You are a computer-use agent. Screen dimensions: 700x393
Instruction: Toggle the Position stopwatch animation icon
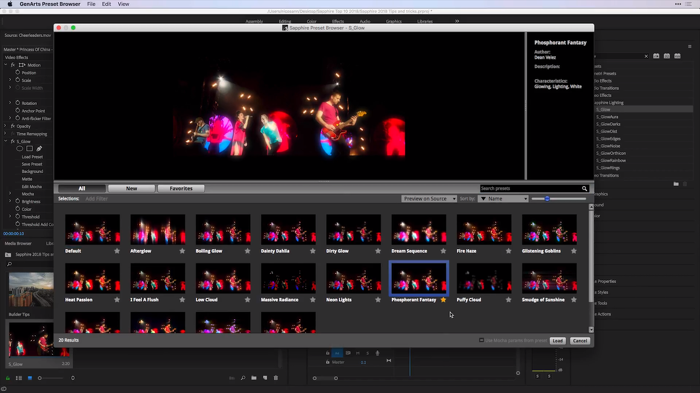tap(18, 72)
